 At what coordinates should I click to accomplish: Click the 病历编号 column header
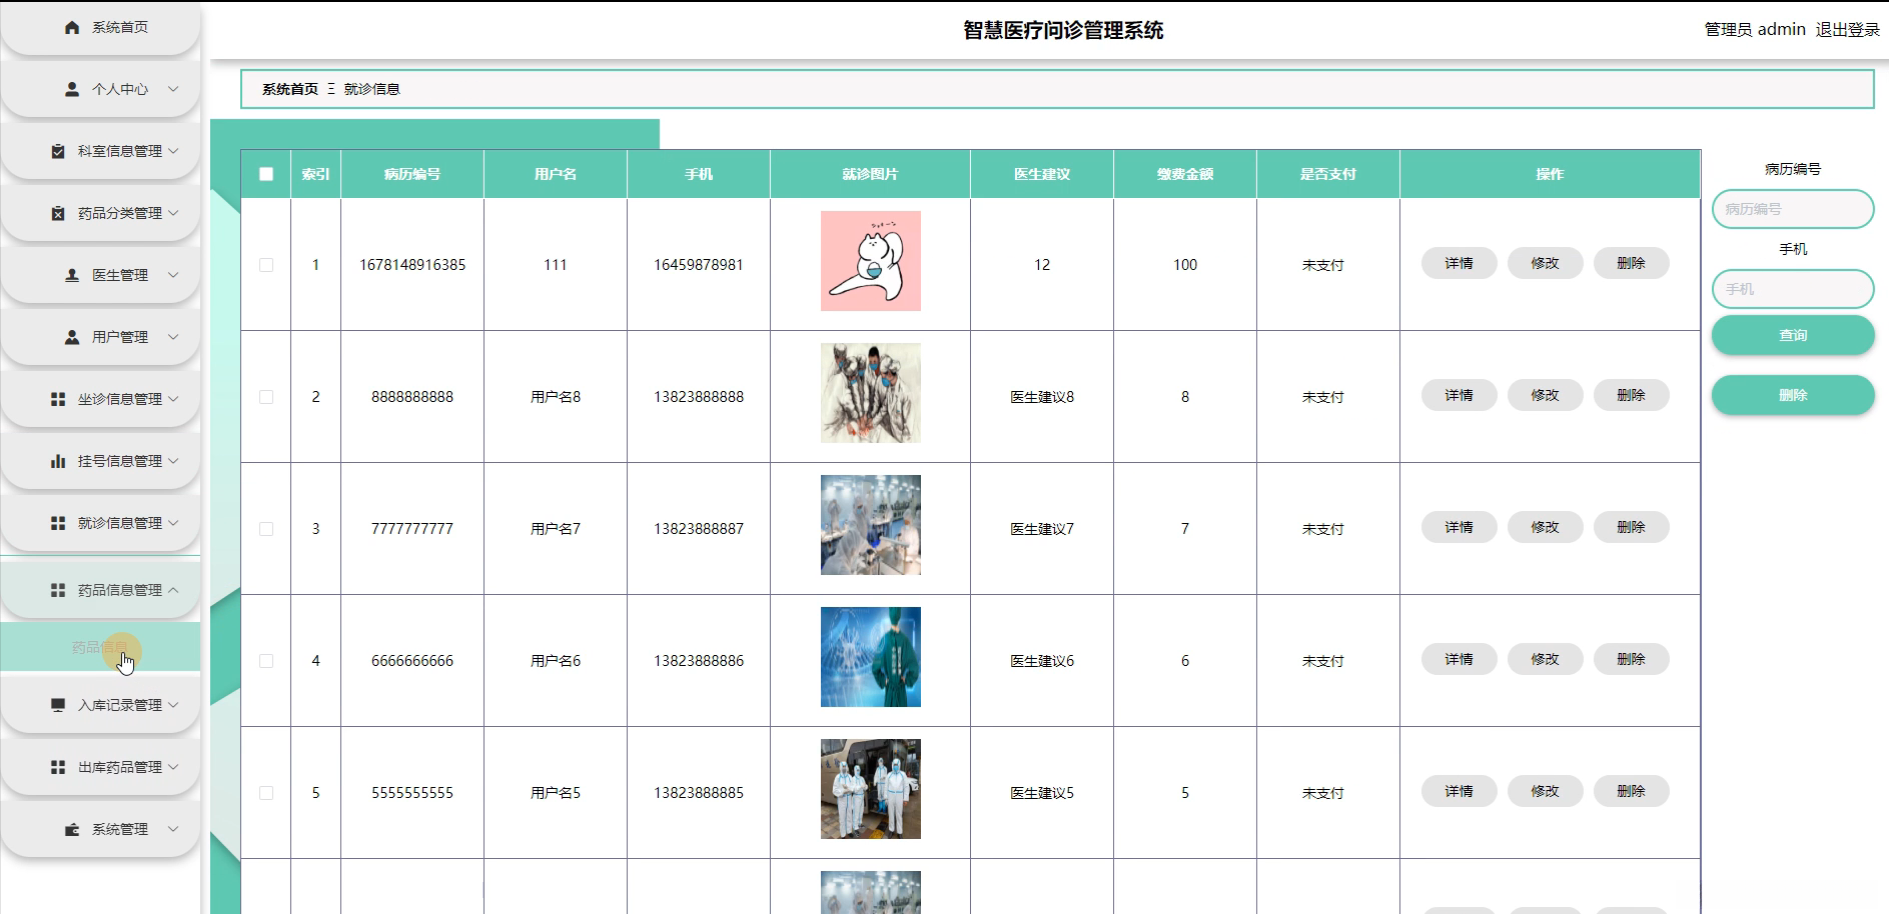pyautogui.click(x=412, y=174)
